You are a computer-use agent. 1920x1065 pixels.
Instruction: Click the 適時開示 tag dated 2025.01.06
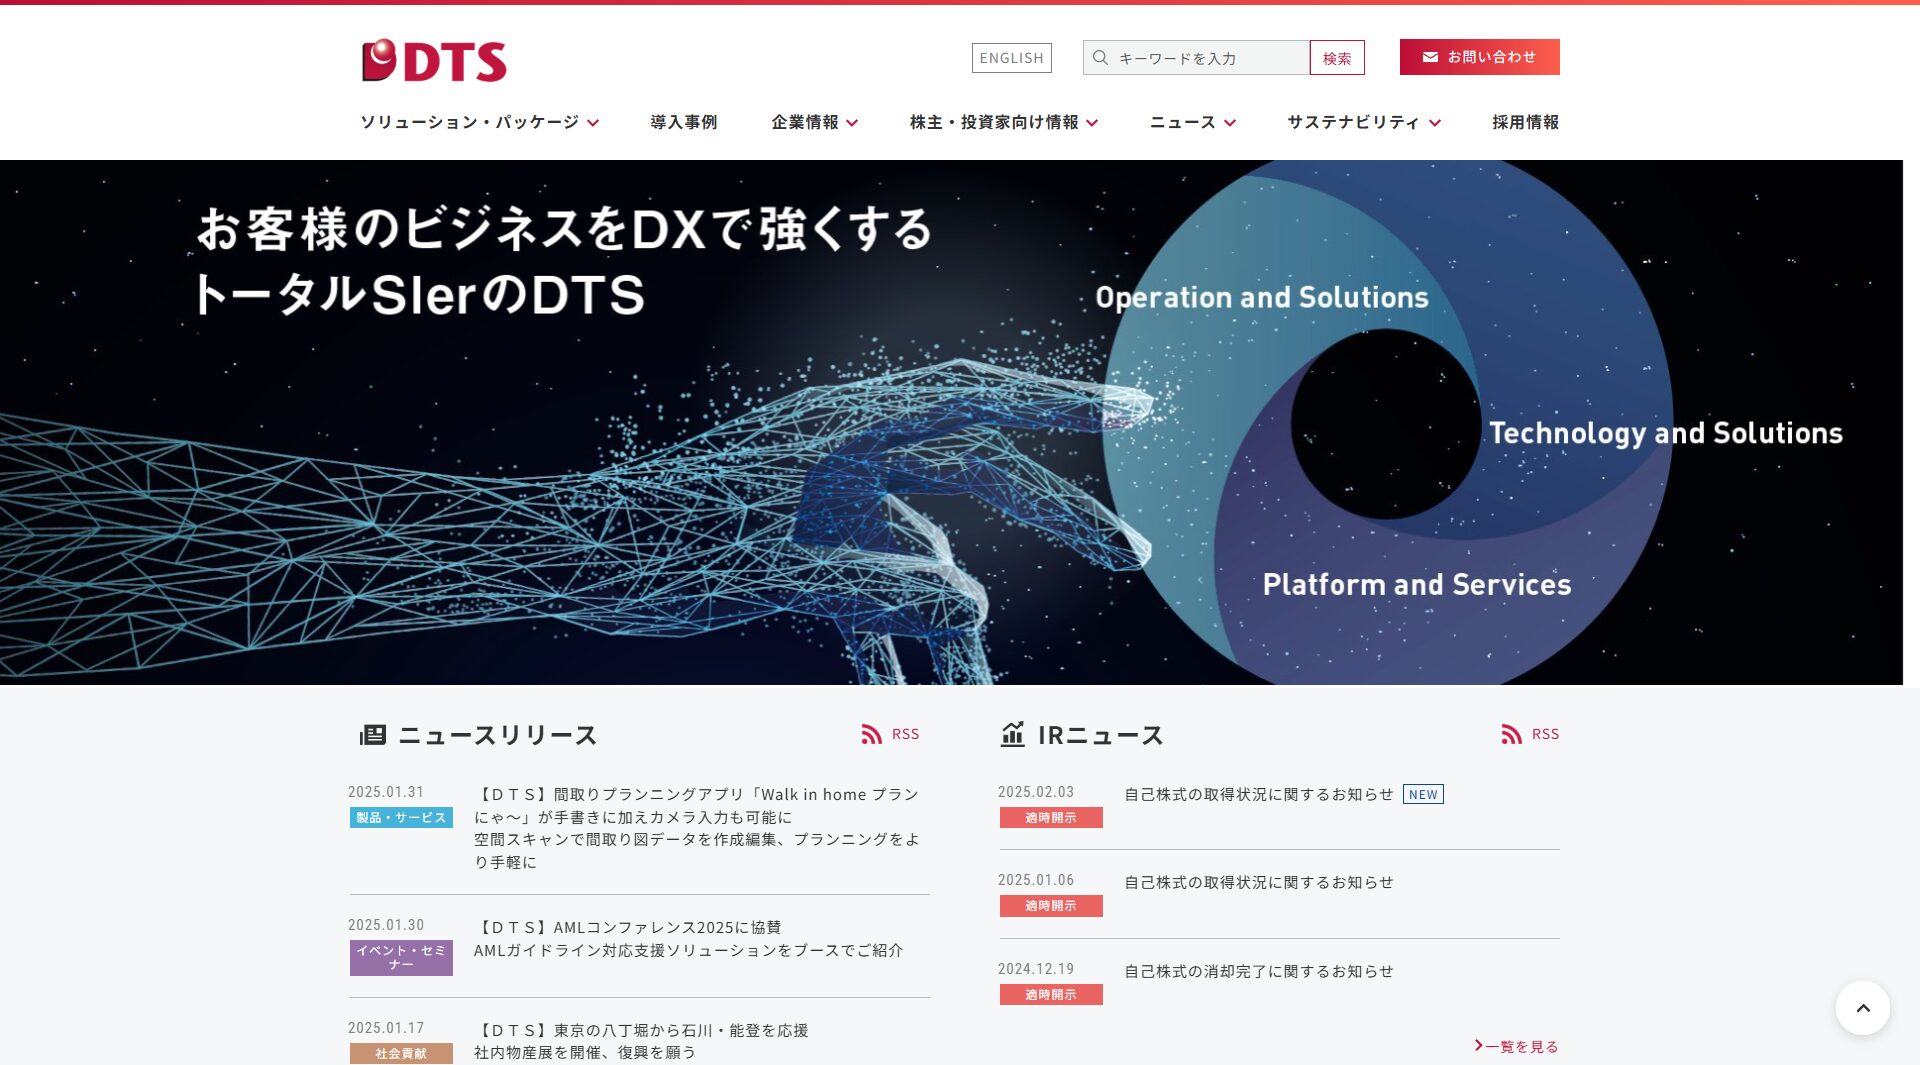tap(1051, 906)
